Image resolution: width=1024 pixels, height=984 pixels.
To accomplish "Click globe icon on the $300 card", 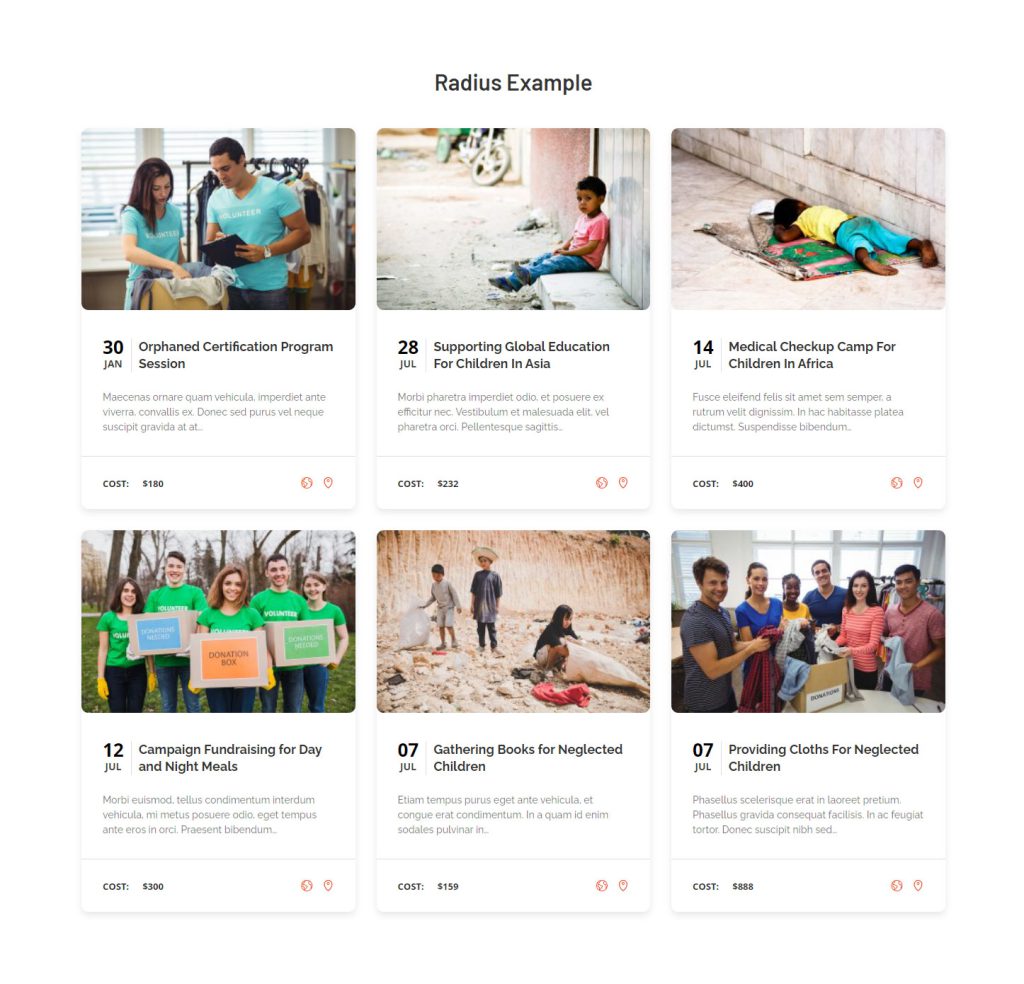I will (306, 886).
